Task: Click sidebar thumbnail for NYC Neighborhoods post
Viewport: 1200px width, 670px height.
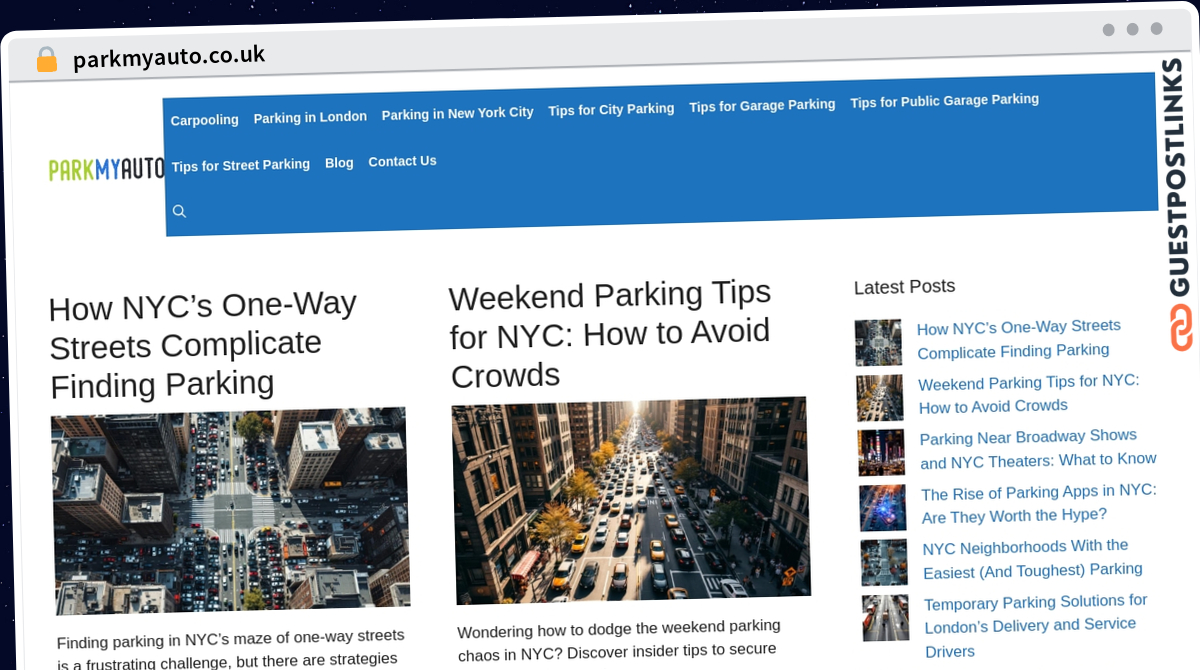Action: click(885, 562)
